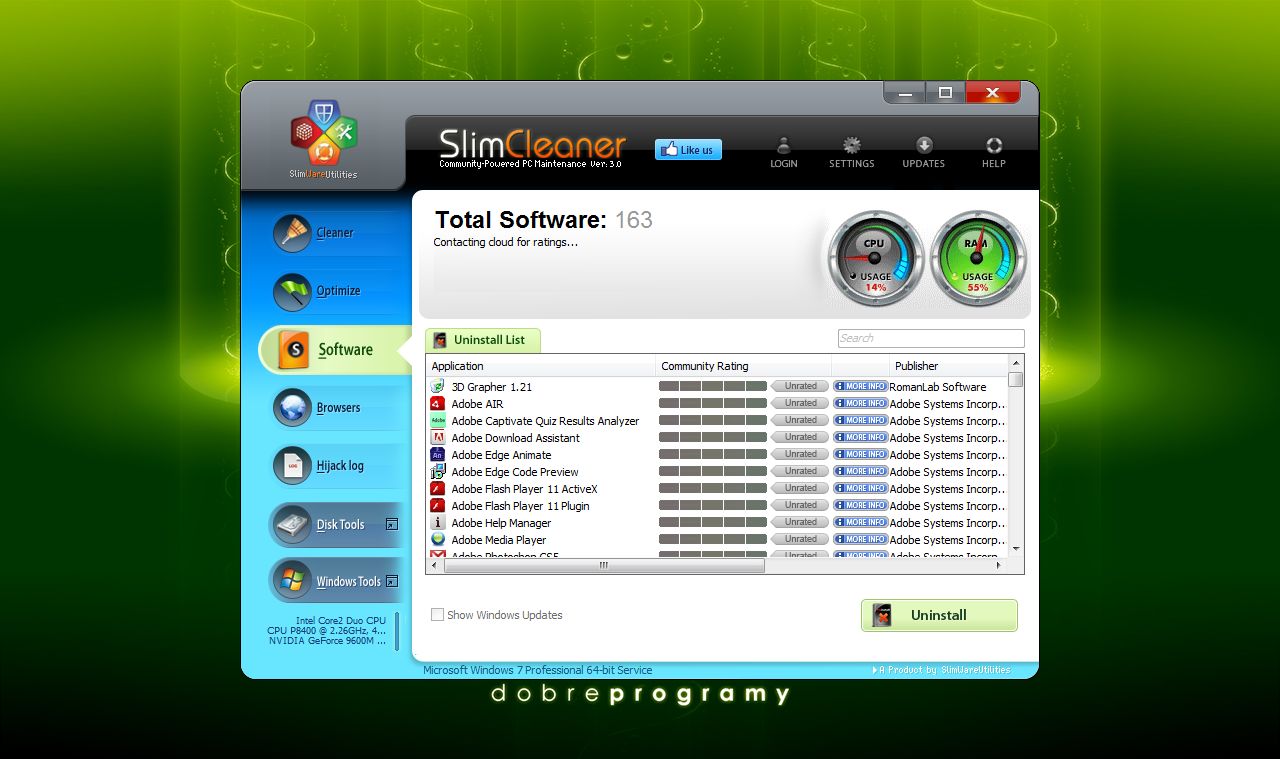Image resolution: width=1280 pixels, height=759 pixels.
Task: Click the Adobe Edge Code Preview icon
Action: [x=438, y=472]
